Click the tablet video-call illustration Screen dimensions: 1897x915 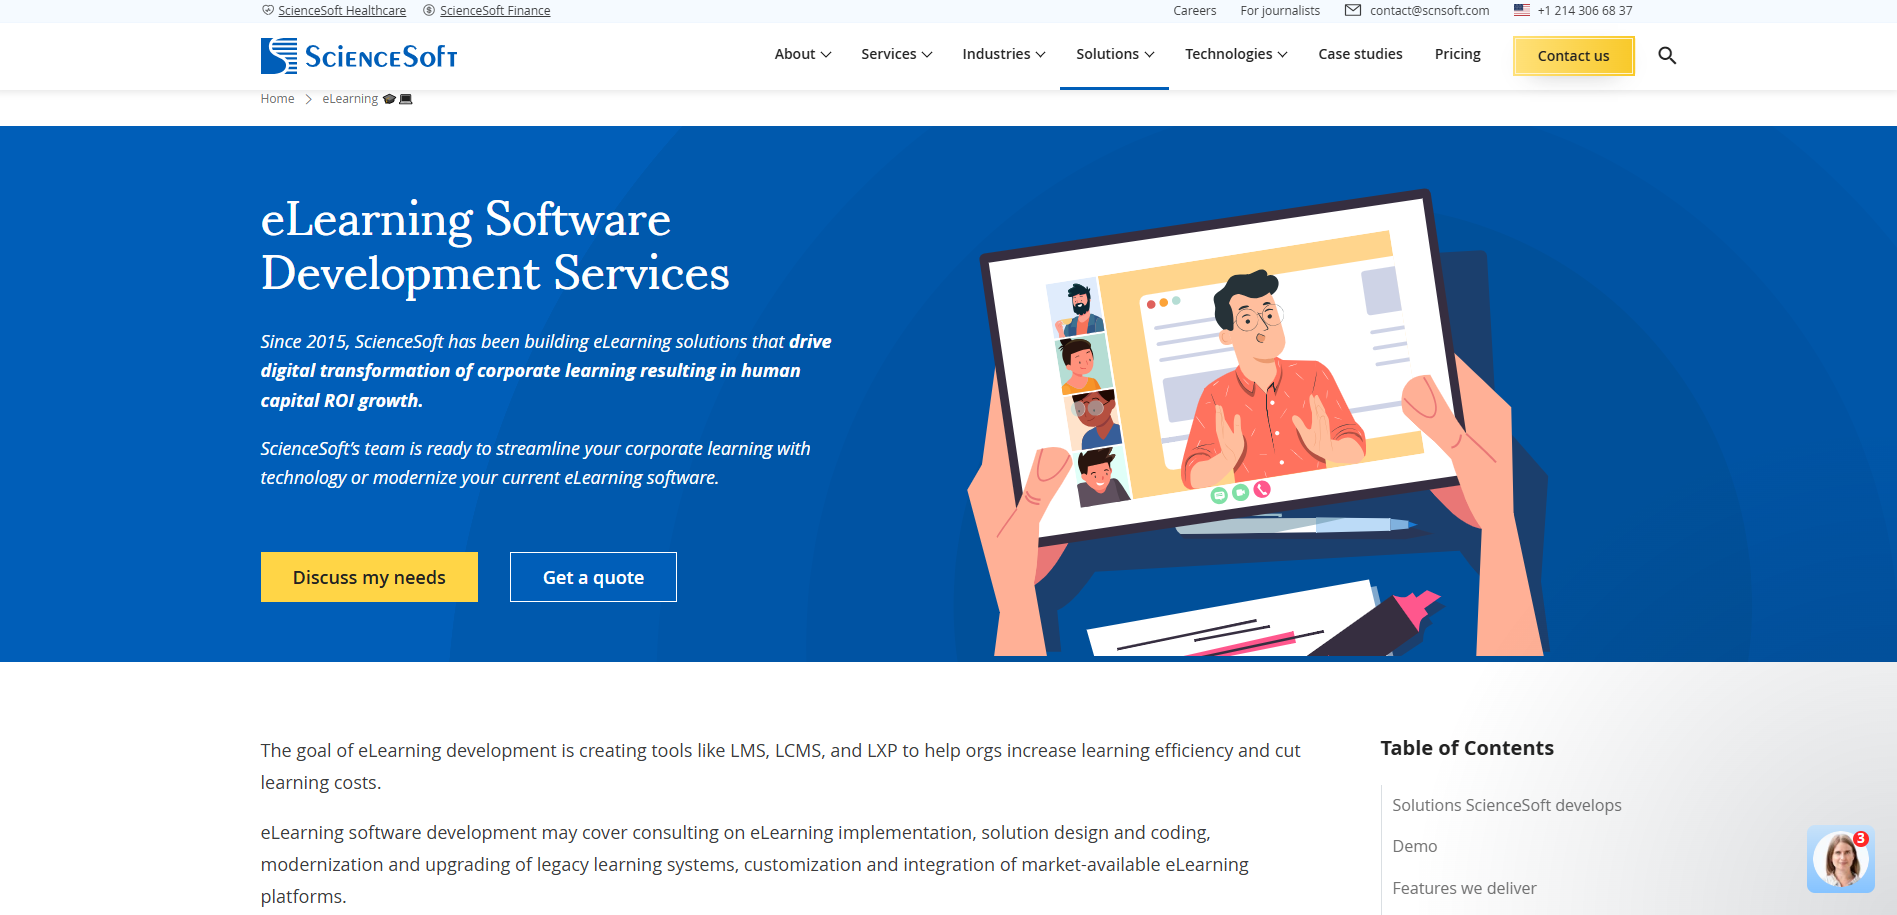click(1257, 422)
